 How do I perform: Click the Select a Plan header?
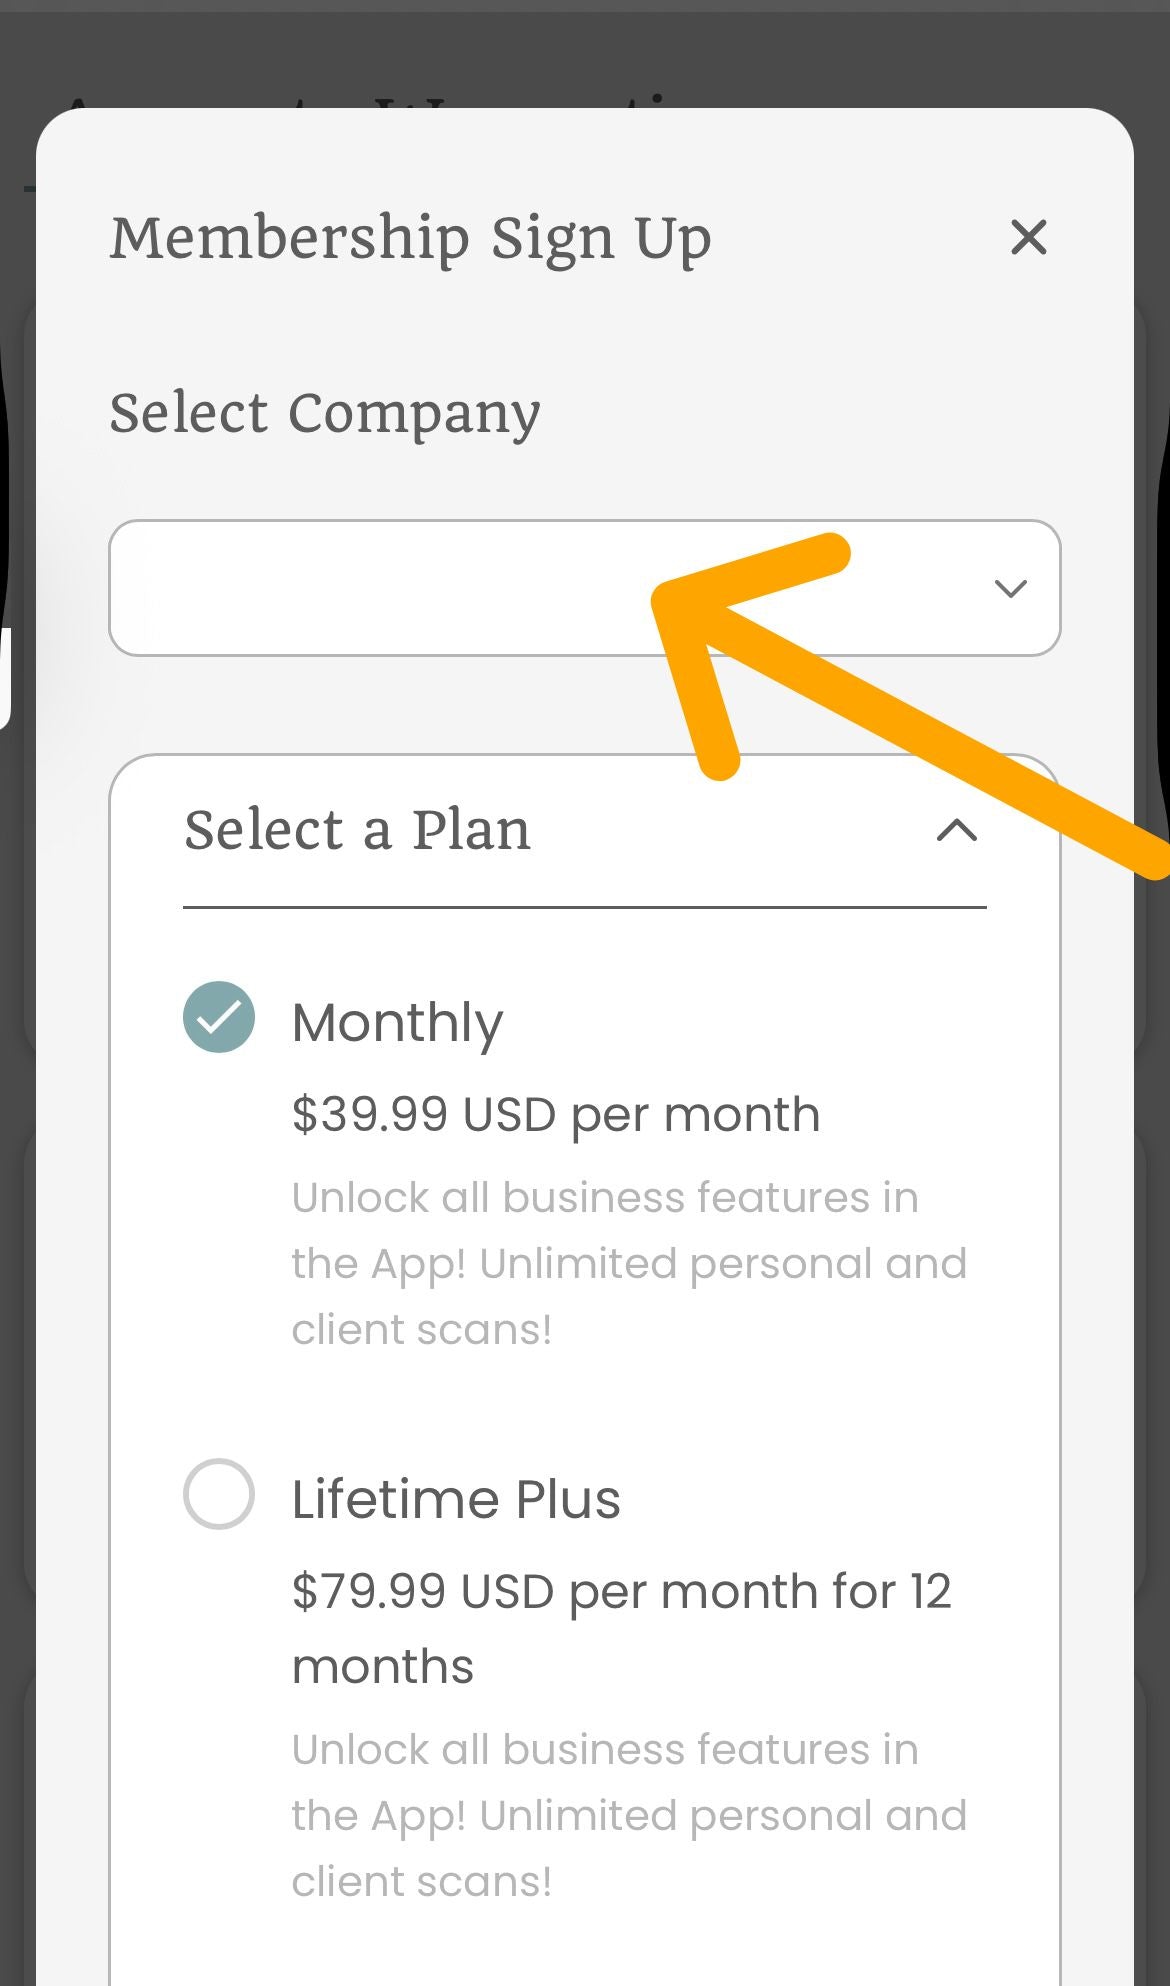pos(357,830)
